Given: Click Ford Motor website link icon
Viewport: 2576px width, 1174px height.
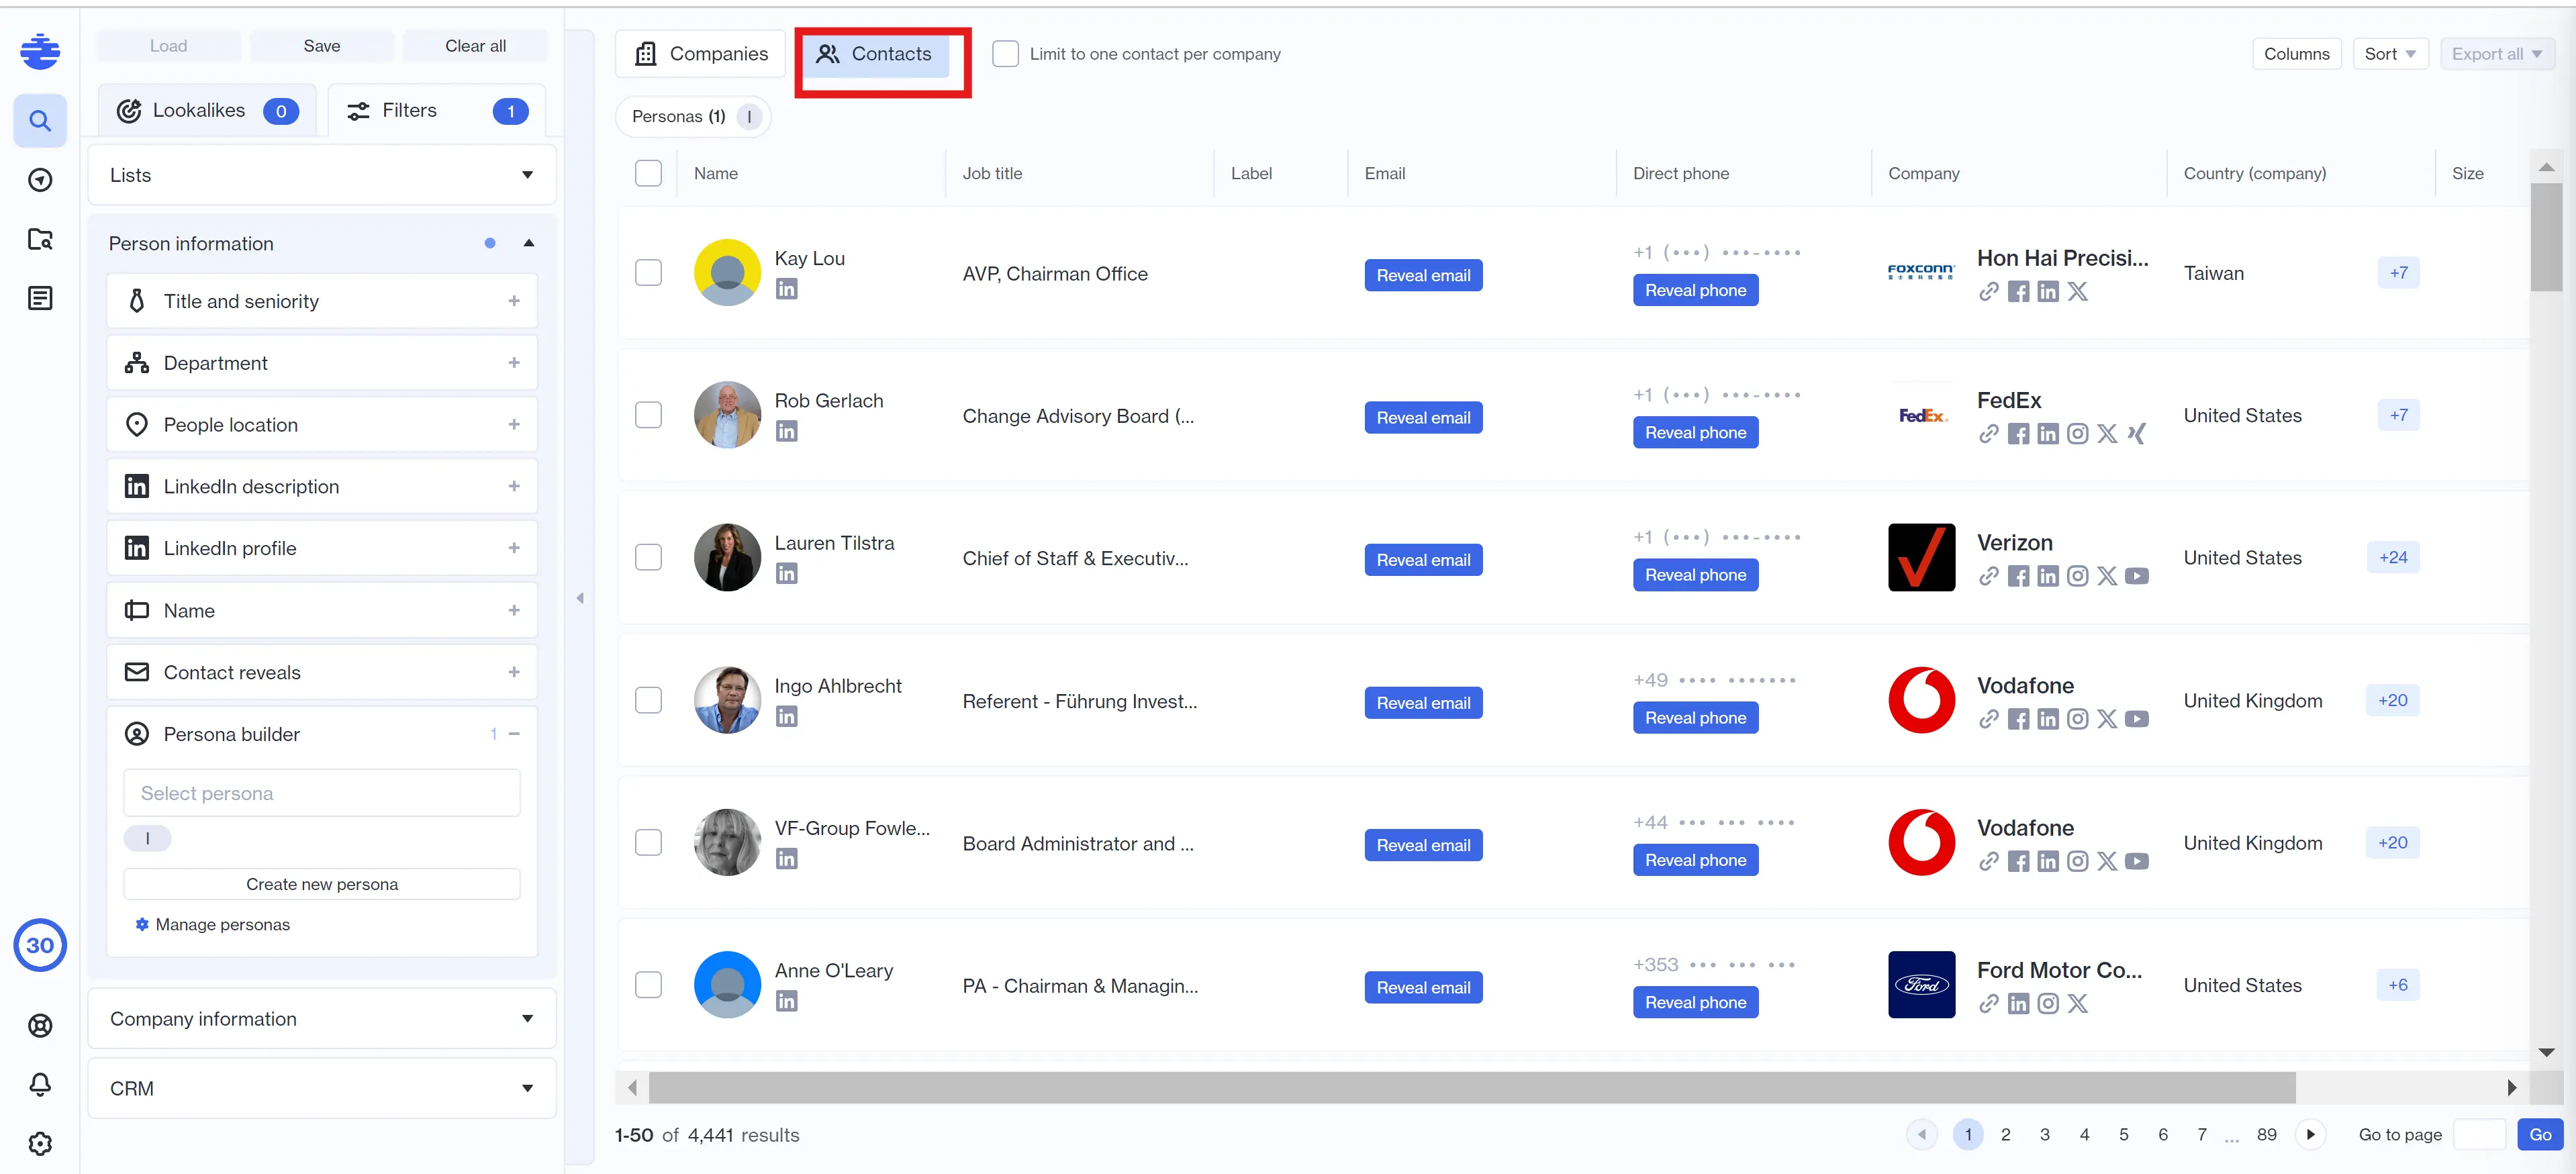Looking at the screenshot, I should click(1988, 1003).
